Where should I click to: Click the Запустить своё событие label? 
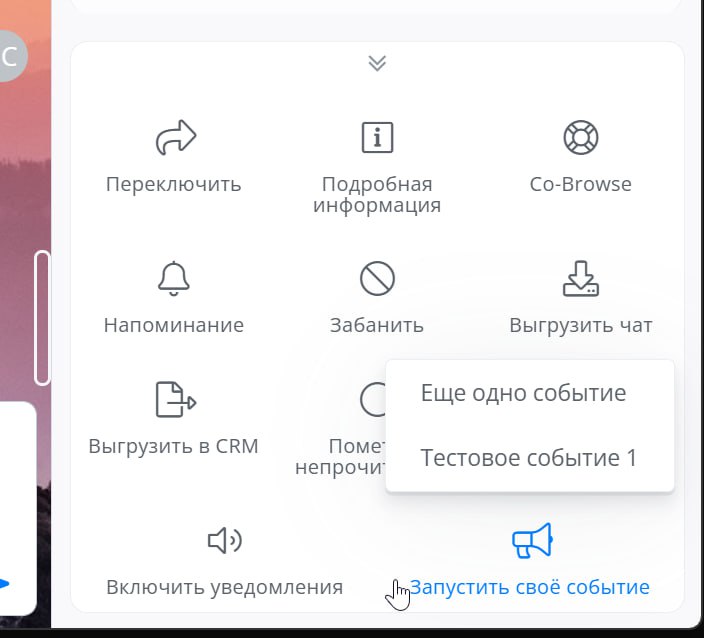(x=529, y=587)
